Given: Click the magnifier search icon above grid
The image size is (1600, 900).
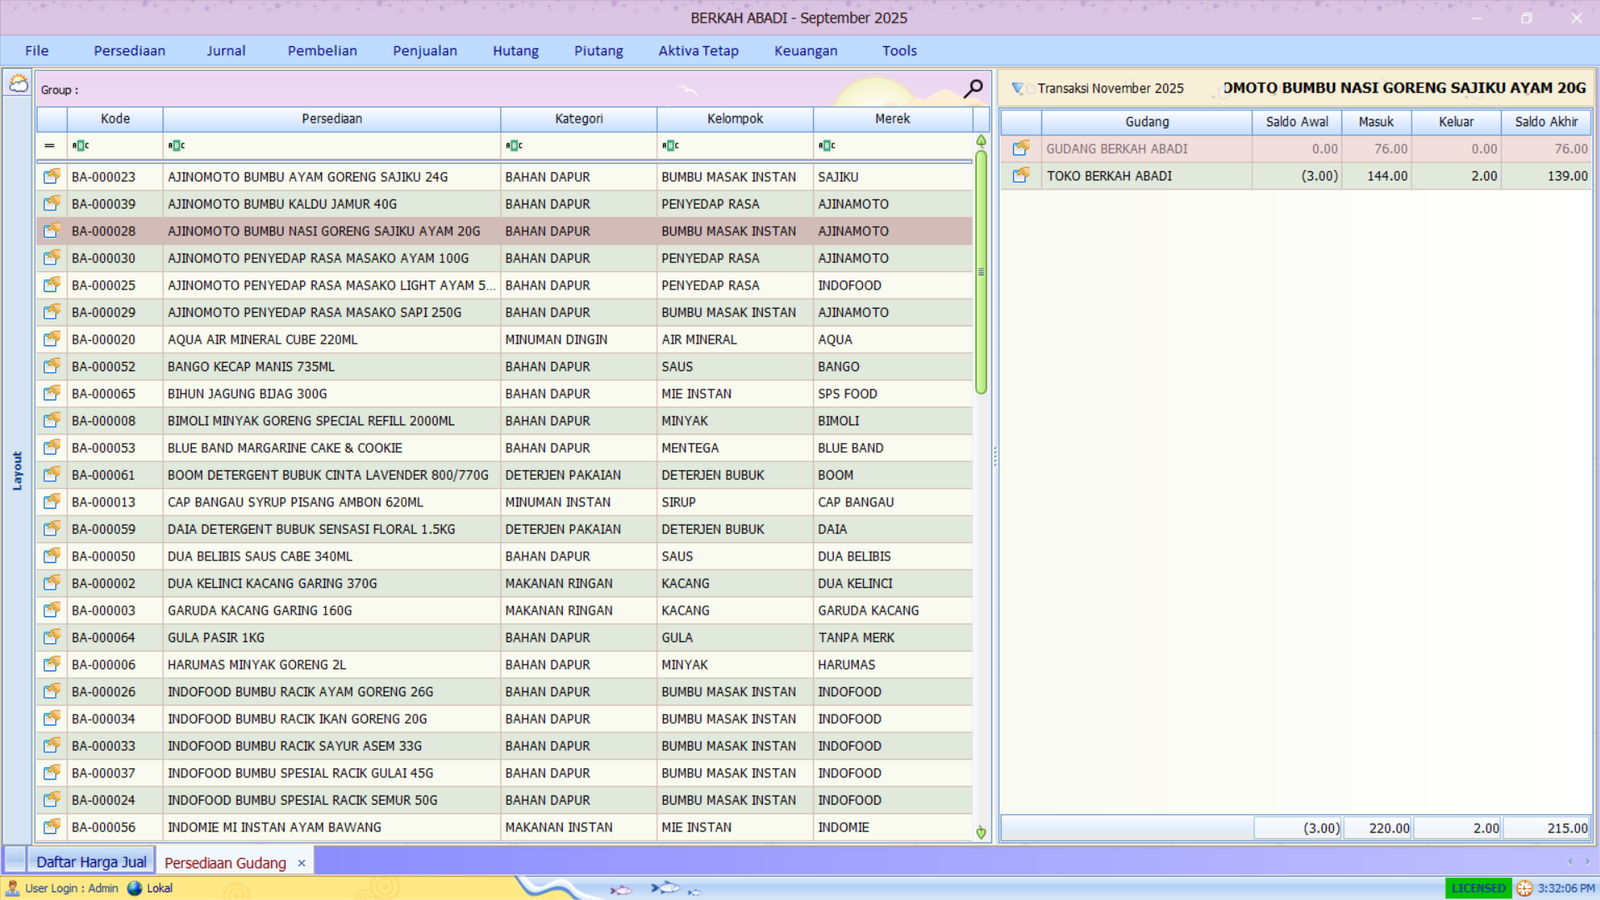Looking at the screenshot, I should (972, 89).
